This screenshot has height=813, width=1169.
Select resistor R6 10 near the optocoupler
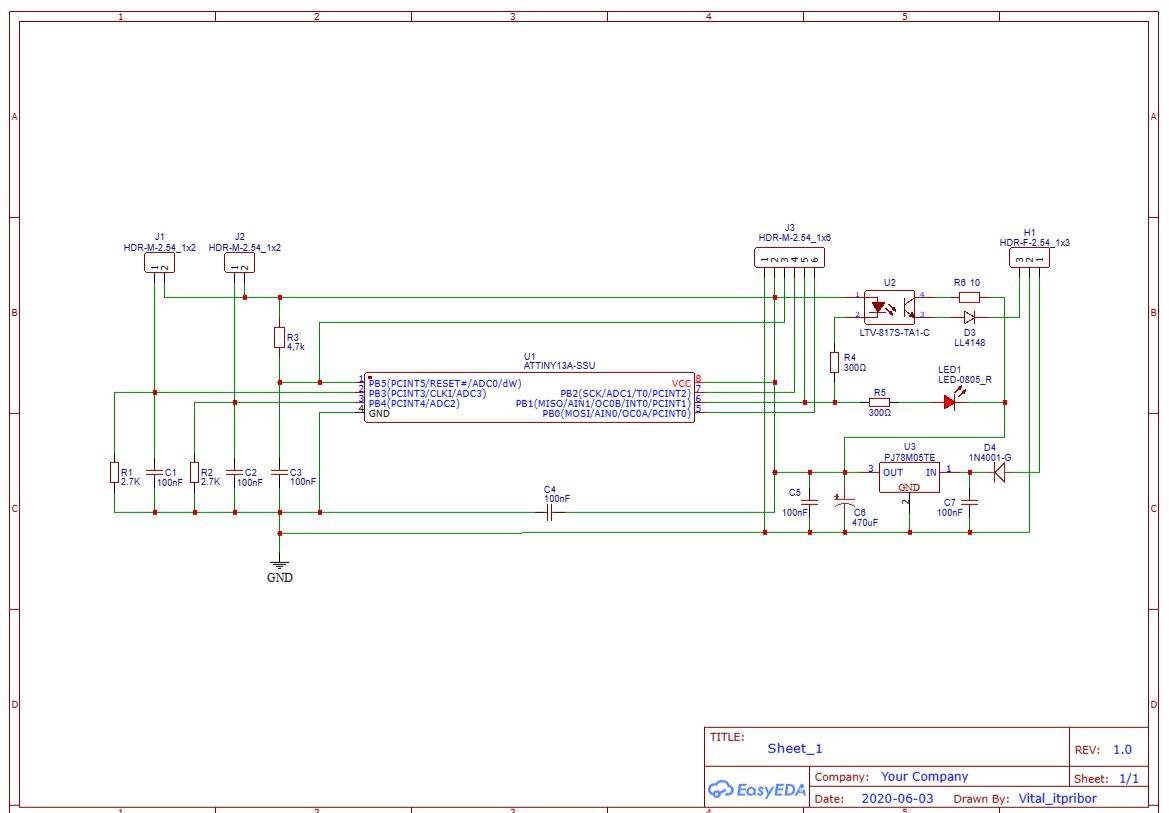(967, 297)
